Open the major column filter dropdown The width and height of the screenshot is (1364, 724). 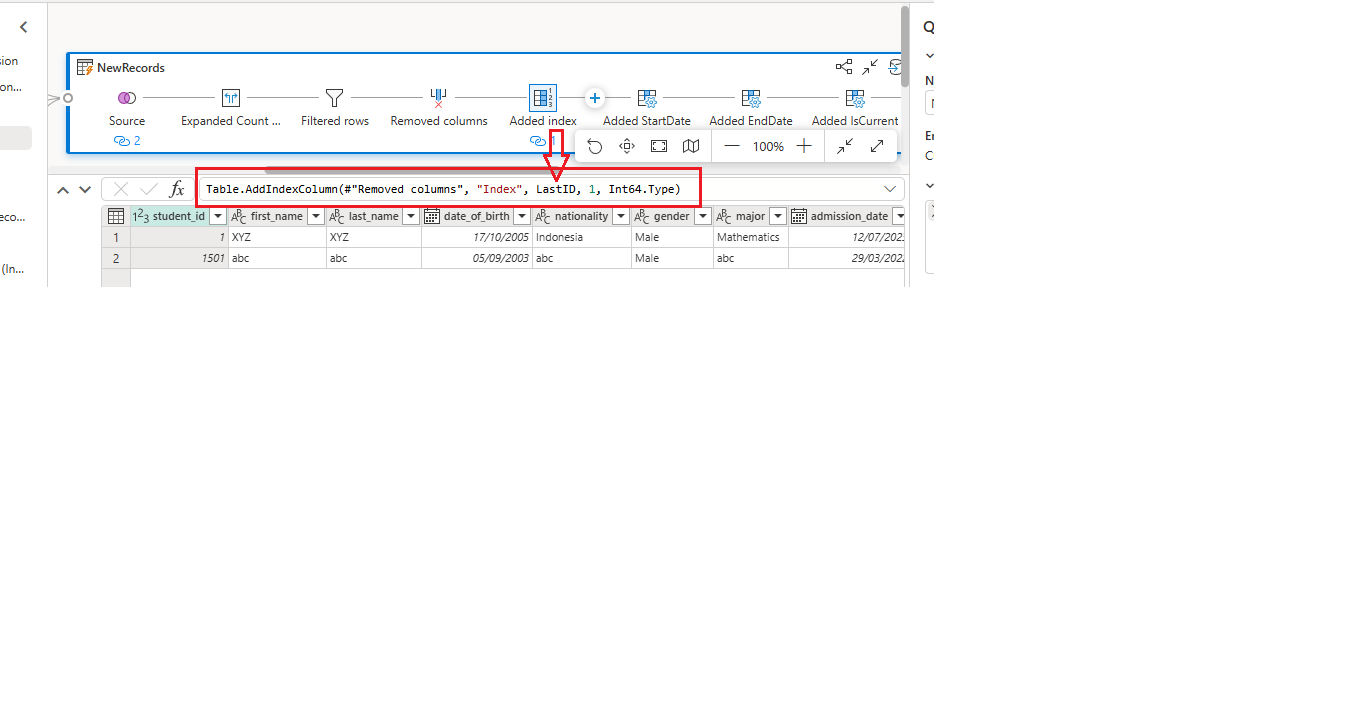pyautogui.click(x=778, y=216)
